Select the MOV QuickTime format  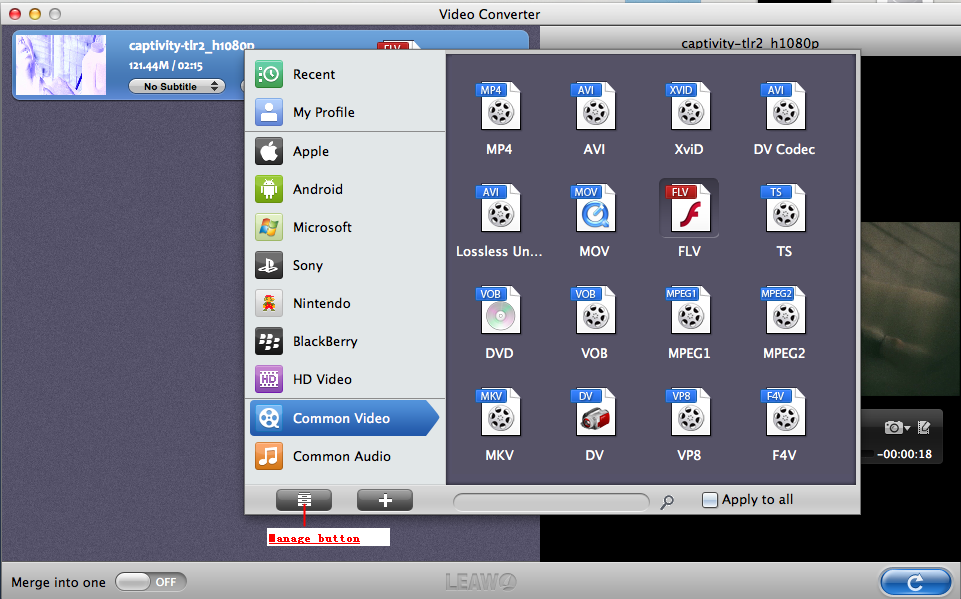(x=594, y=209)
